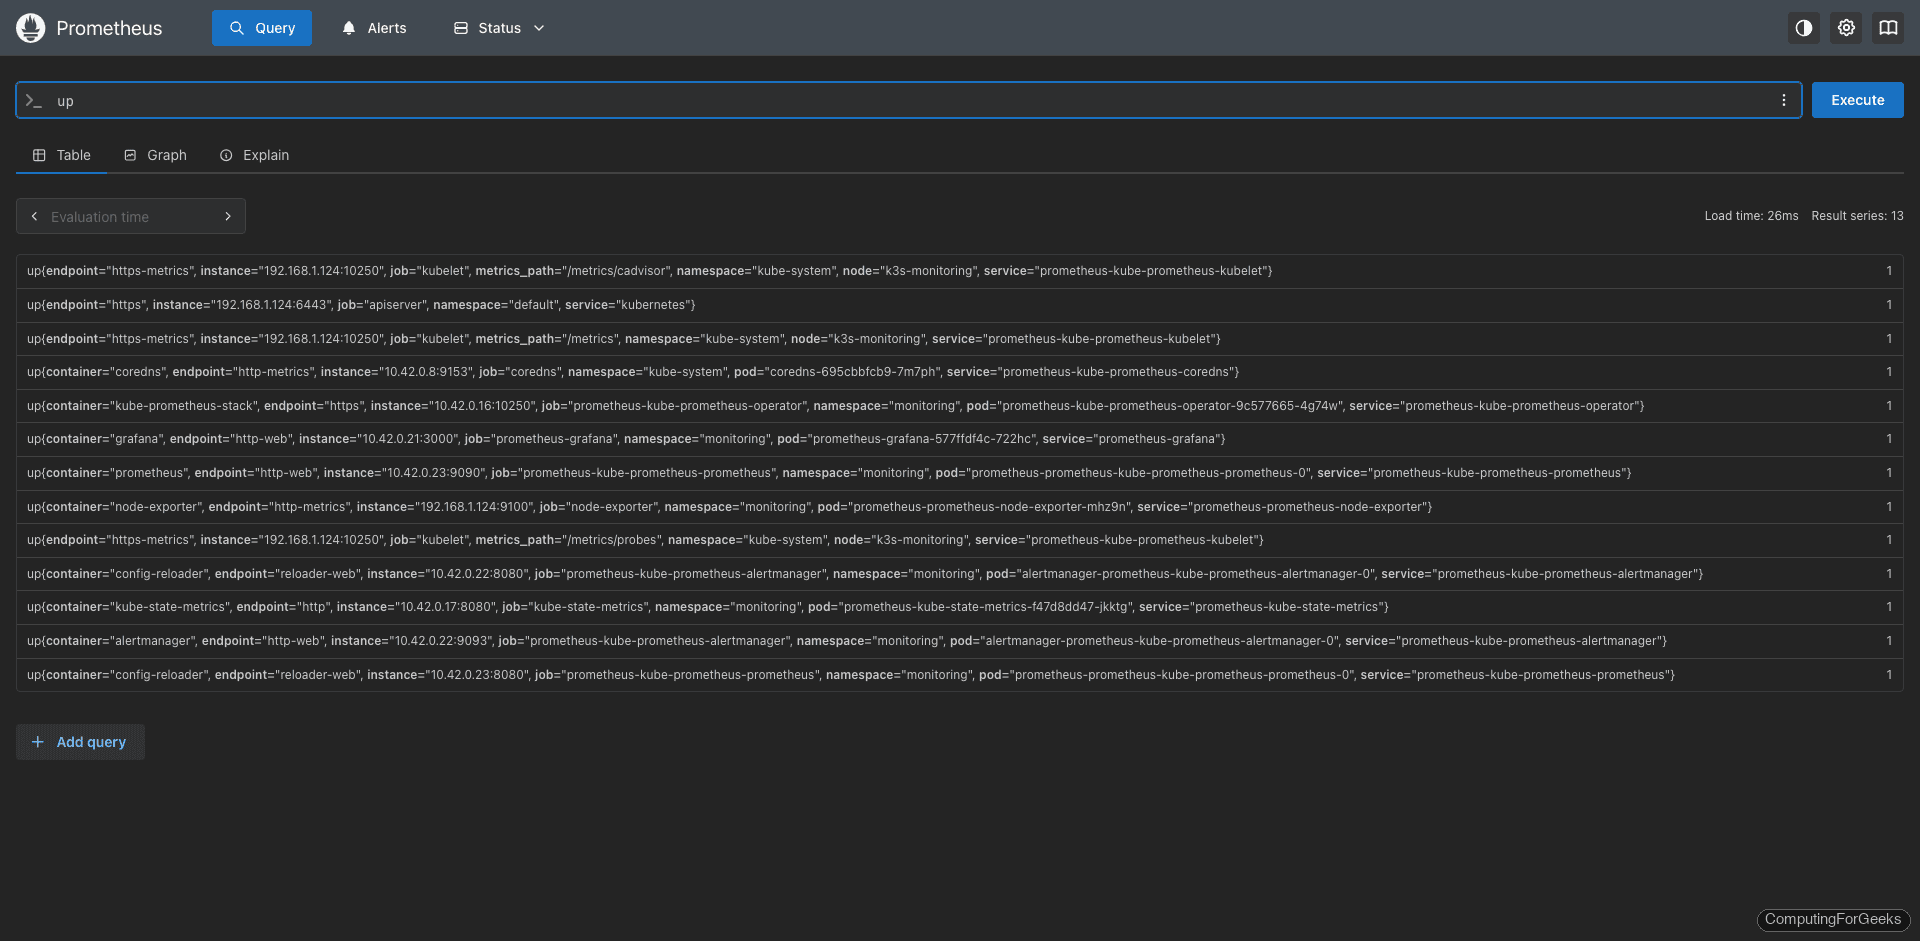Advance evaluation time with the right chevron
This screenshot has height=941, width=1920.
click(228, 216)
